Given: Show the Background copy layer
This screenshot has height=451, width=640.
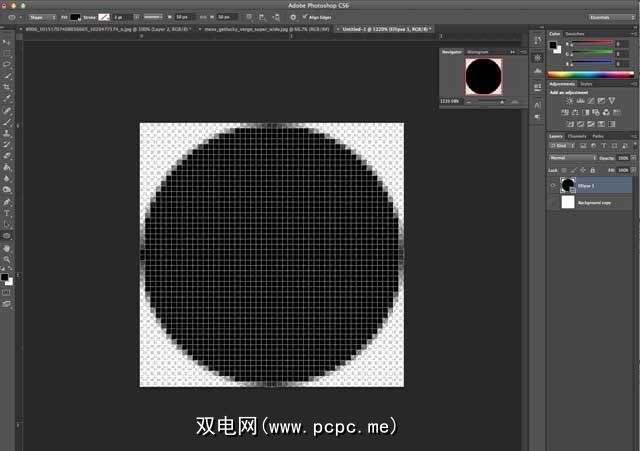Looking at the screenshot, I should (552, 202).
